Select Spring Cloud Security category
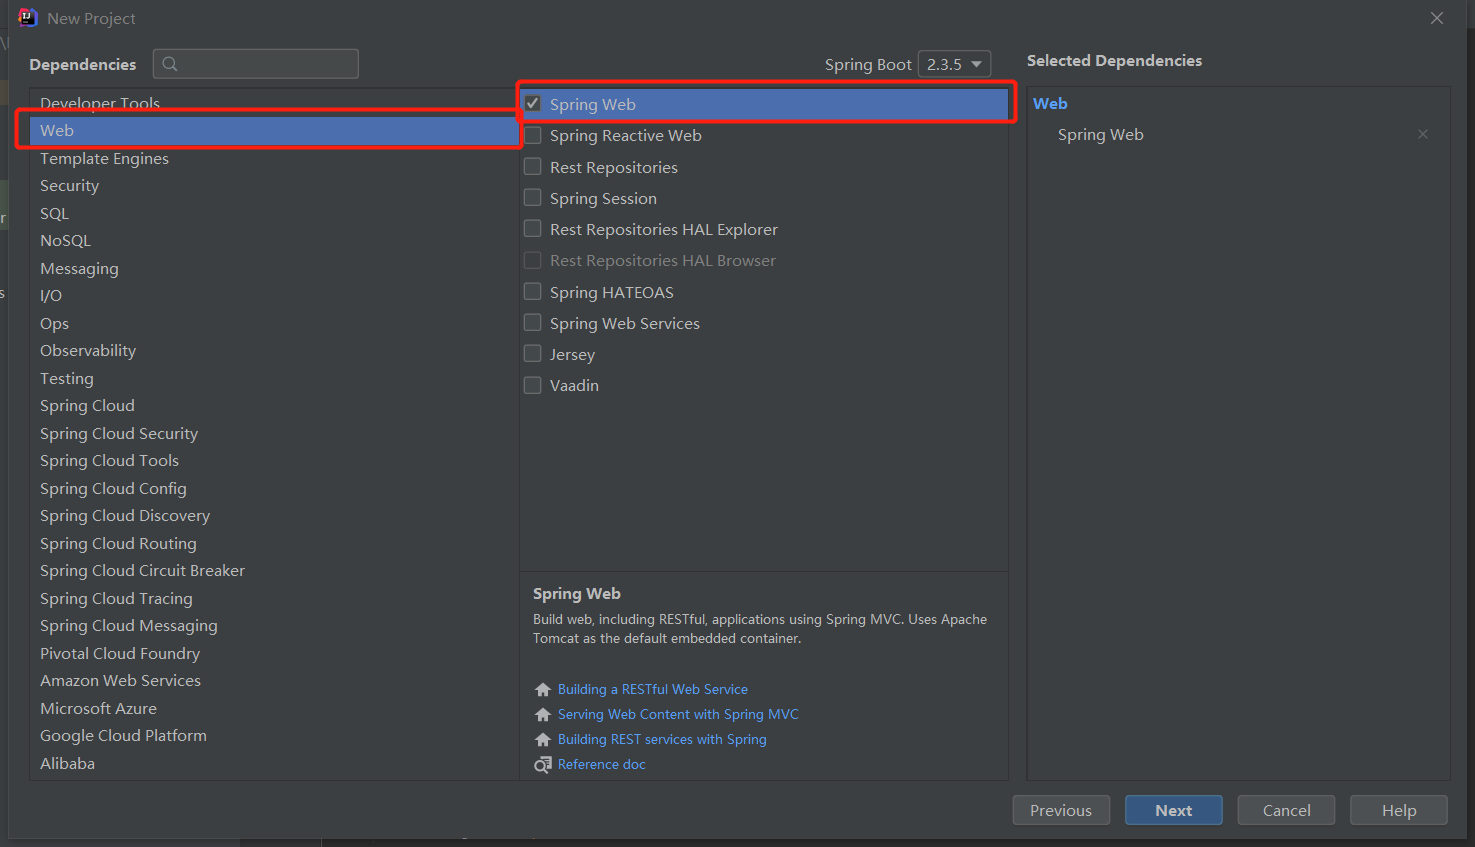The image size is (1475, 847). point(274,433)
